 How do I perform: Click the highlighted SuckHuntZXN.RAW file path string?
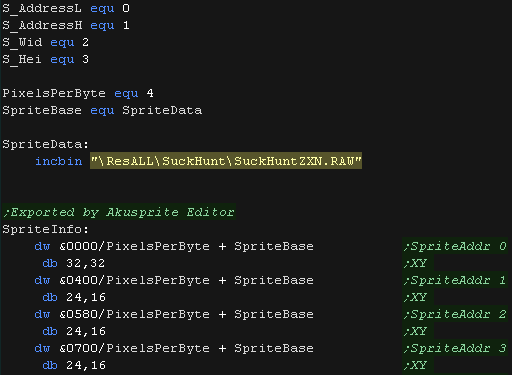point(226,161)
